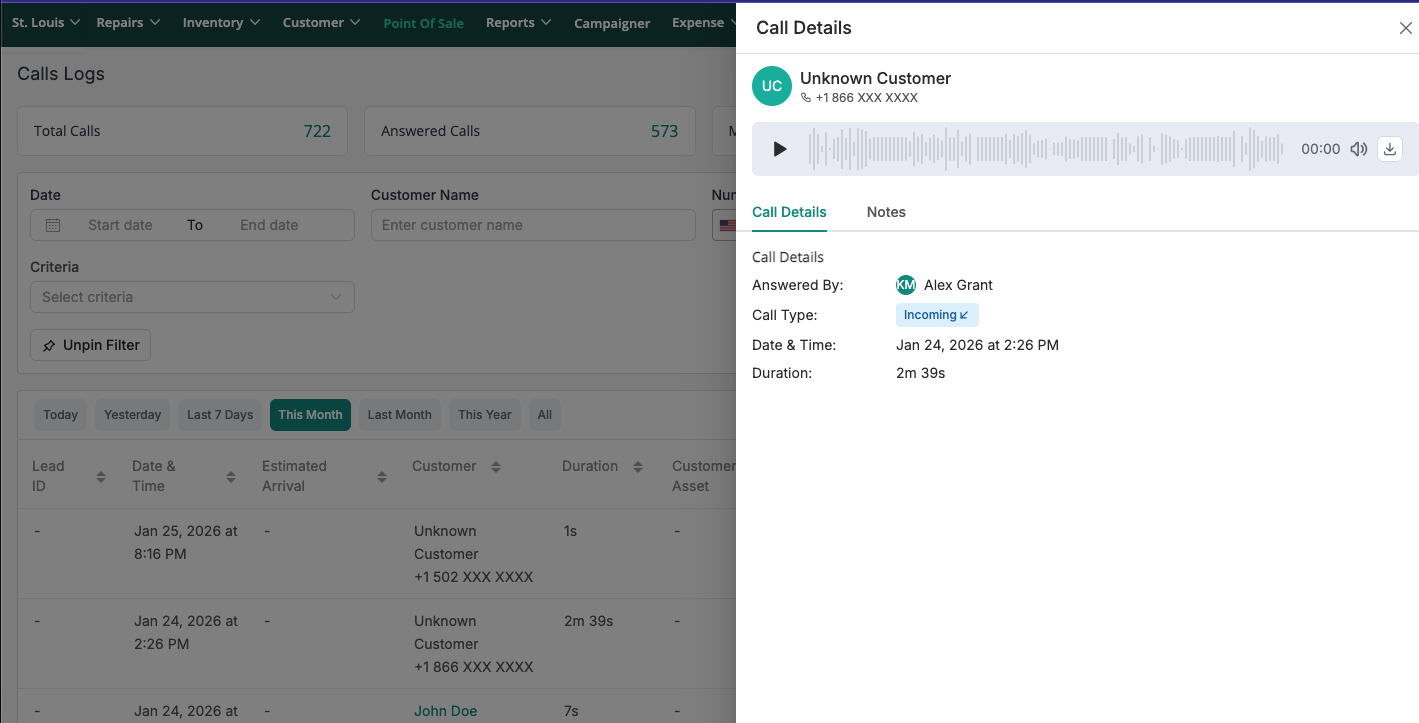This screenshot has width=1419, height=723.
Task: Sort by Duration column
Action: tap(637, 467)
